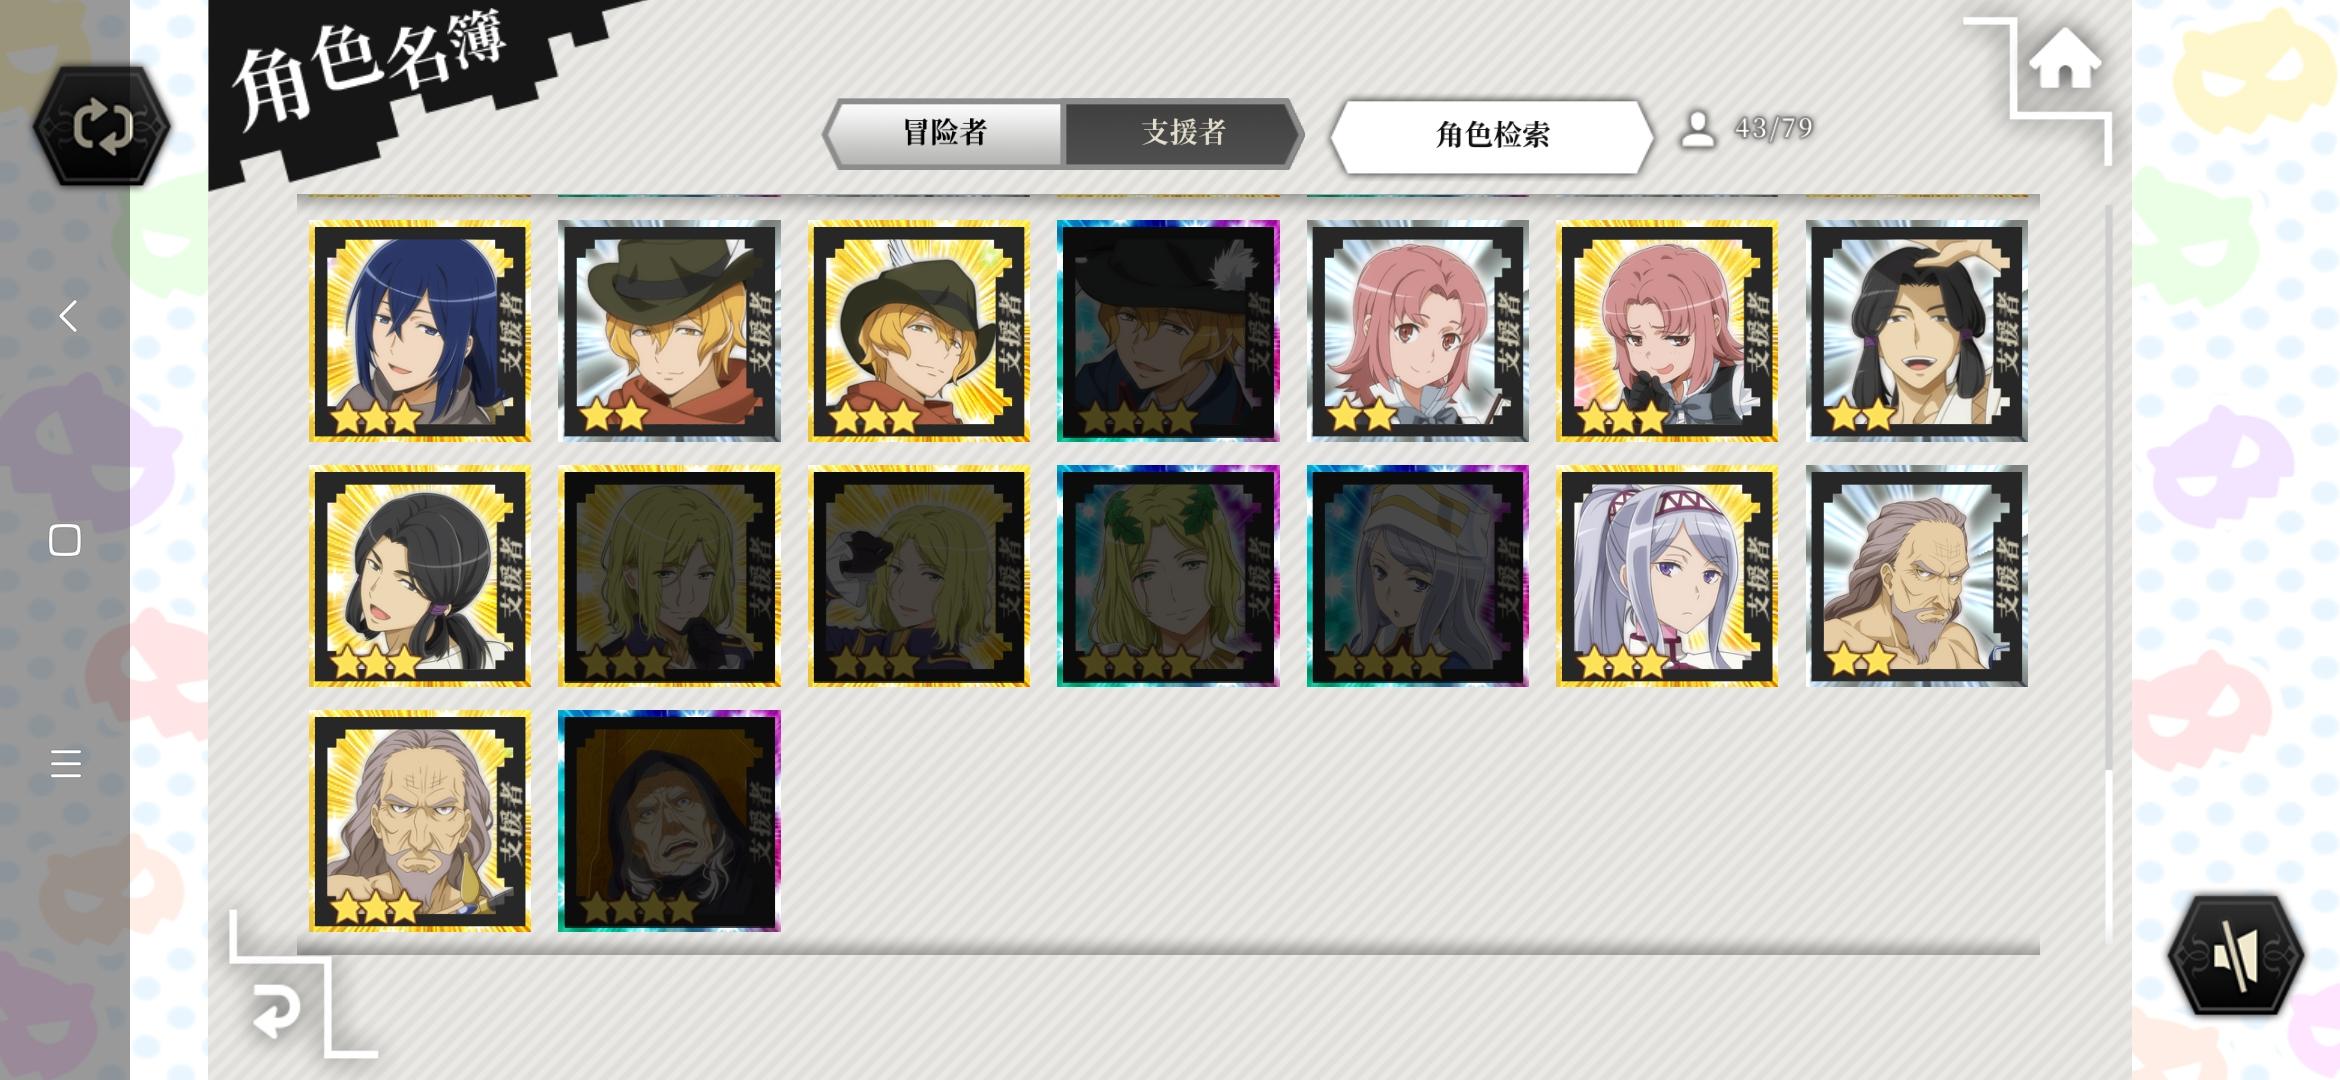Tap the hexagonal rotate-arrows icon

(101, 126)
